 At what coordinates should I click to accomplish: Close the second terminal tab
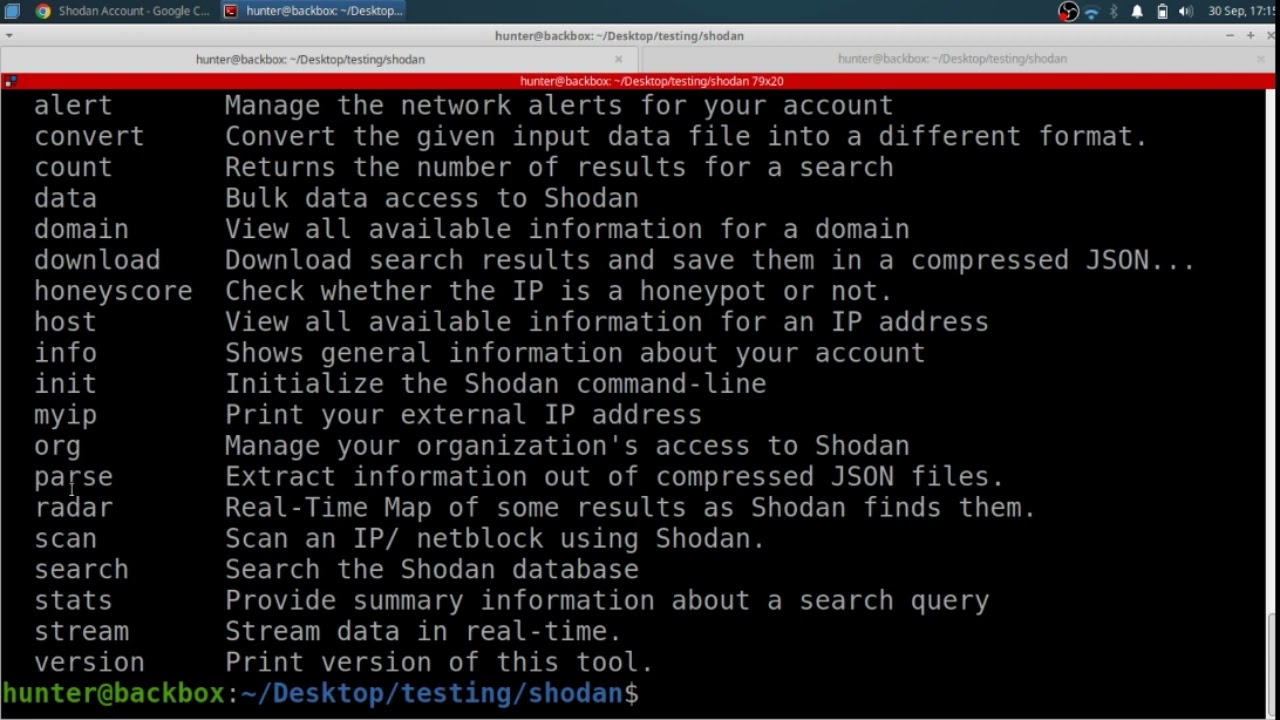pos(1260,60)
